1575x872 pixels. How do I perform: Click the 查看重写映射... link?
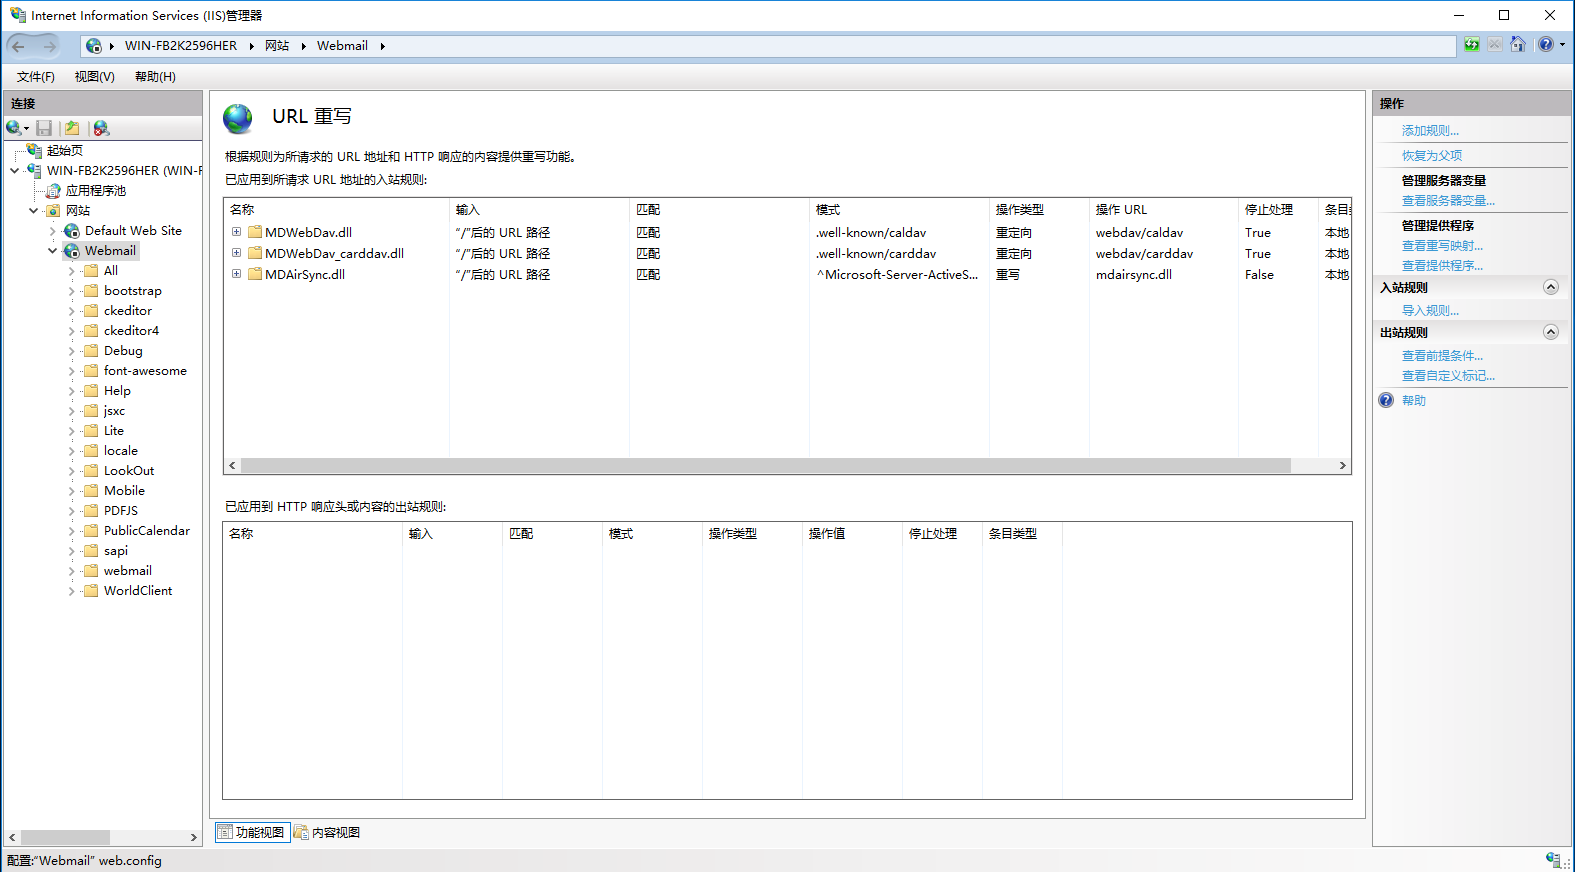[x=1442, y=246]
